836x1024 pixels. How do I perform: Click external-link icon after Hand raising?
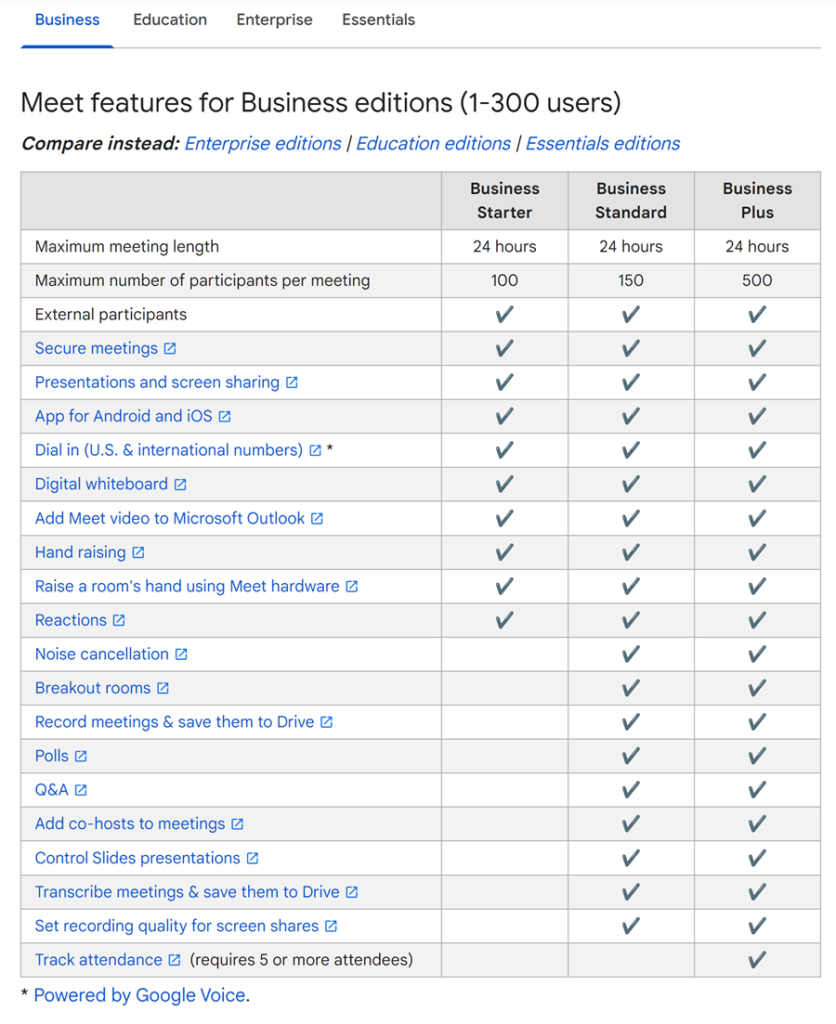coord(138,552)
